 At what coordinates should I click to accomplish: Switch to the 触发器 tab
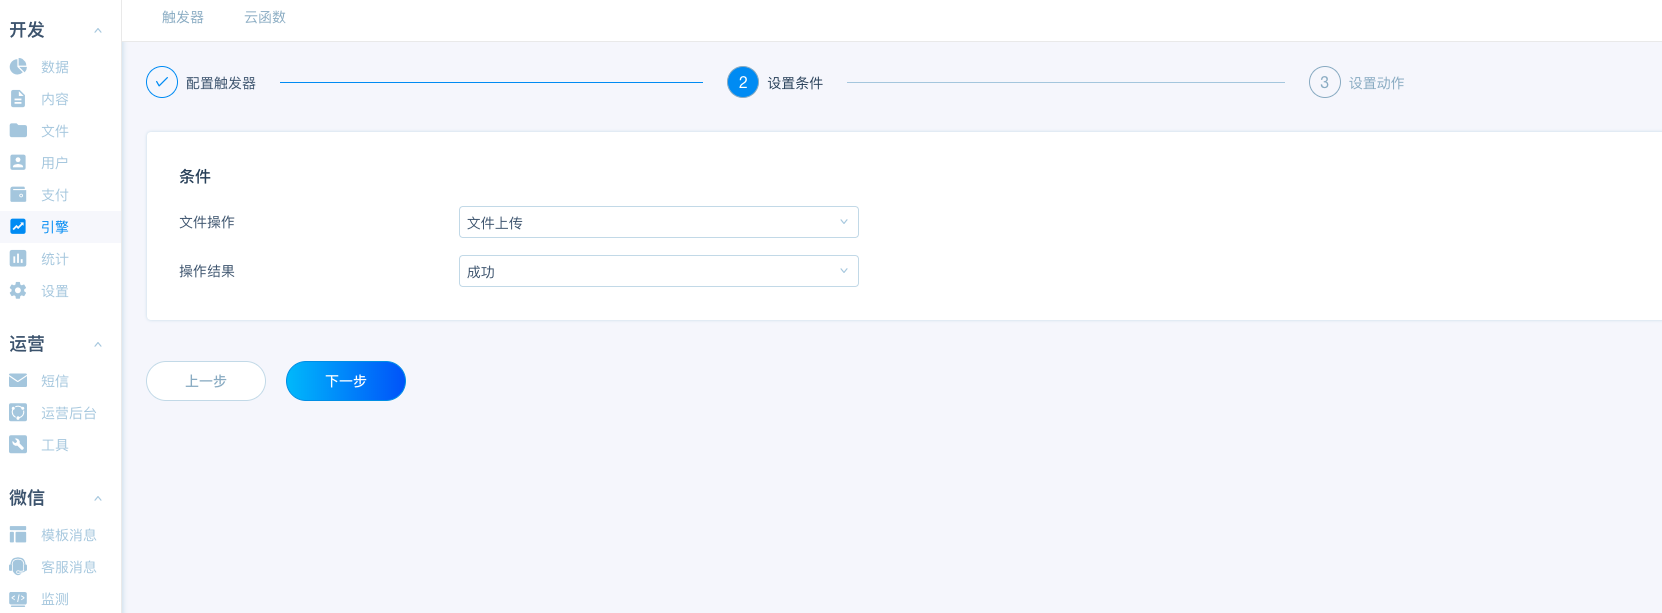point(183,17)
